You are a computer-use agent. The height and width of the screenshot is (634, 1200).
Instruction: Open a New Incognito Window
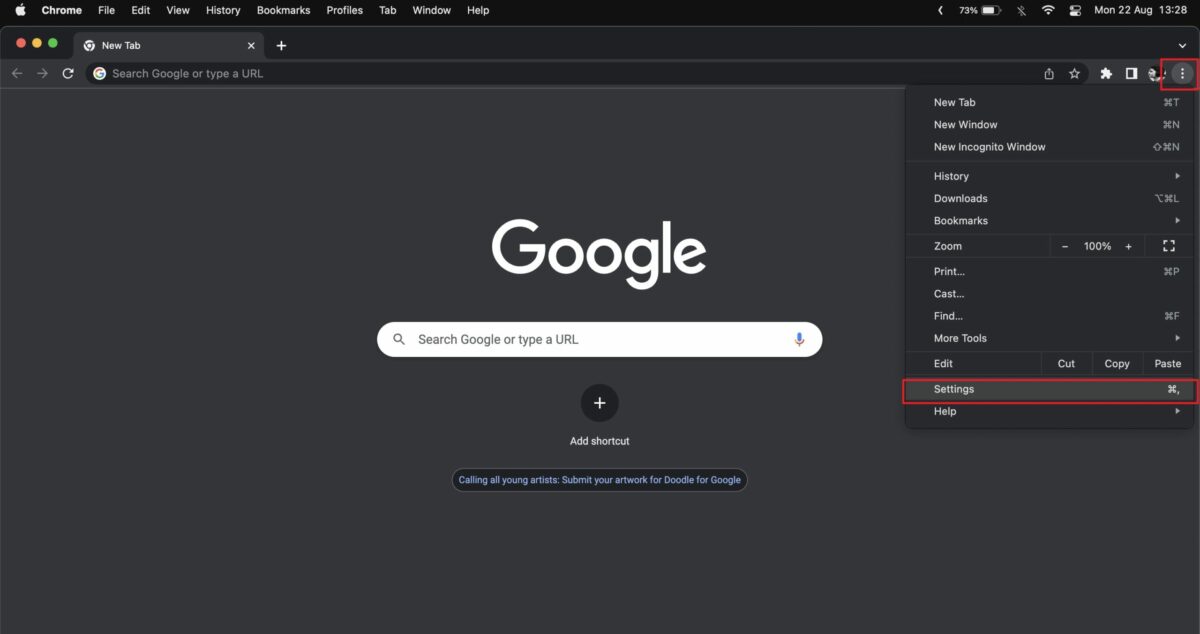click(1049, 146)
